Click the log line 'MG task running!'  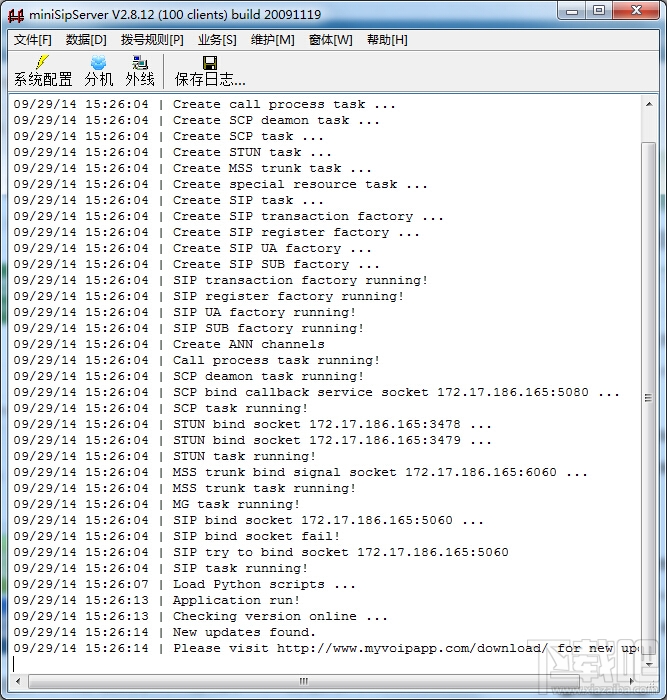tap(236, 505)
